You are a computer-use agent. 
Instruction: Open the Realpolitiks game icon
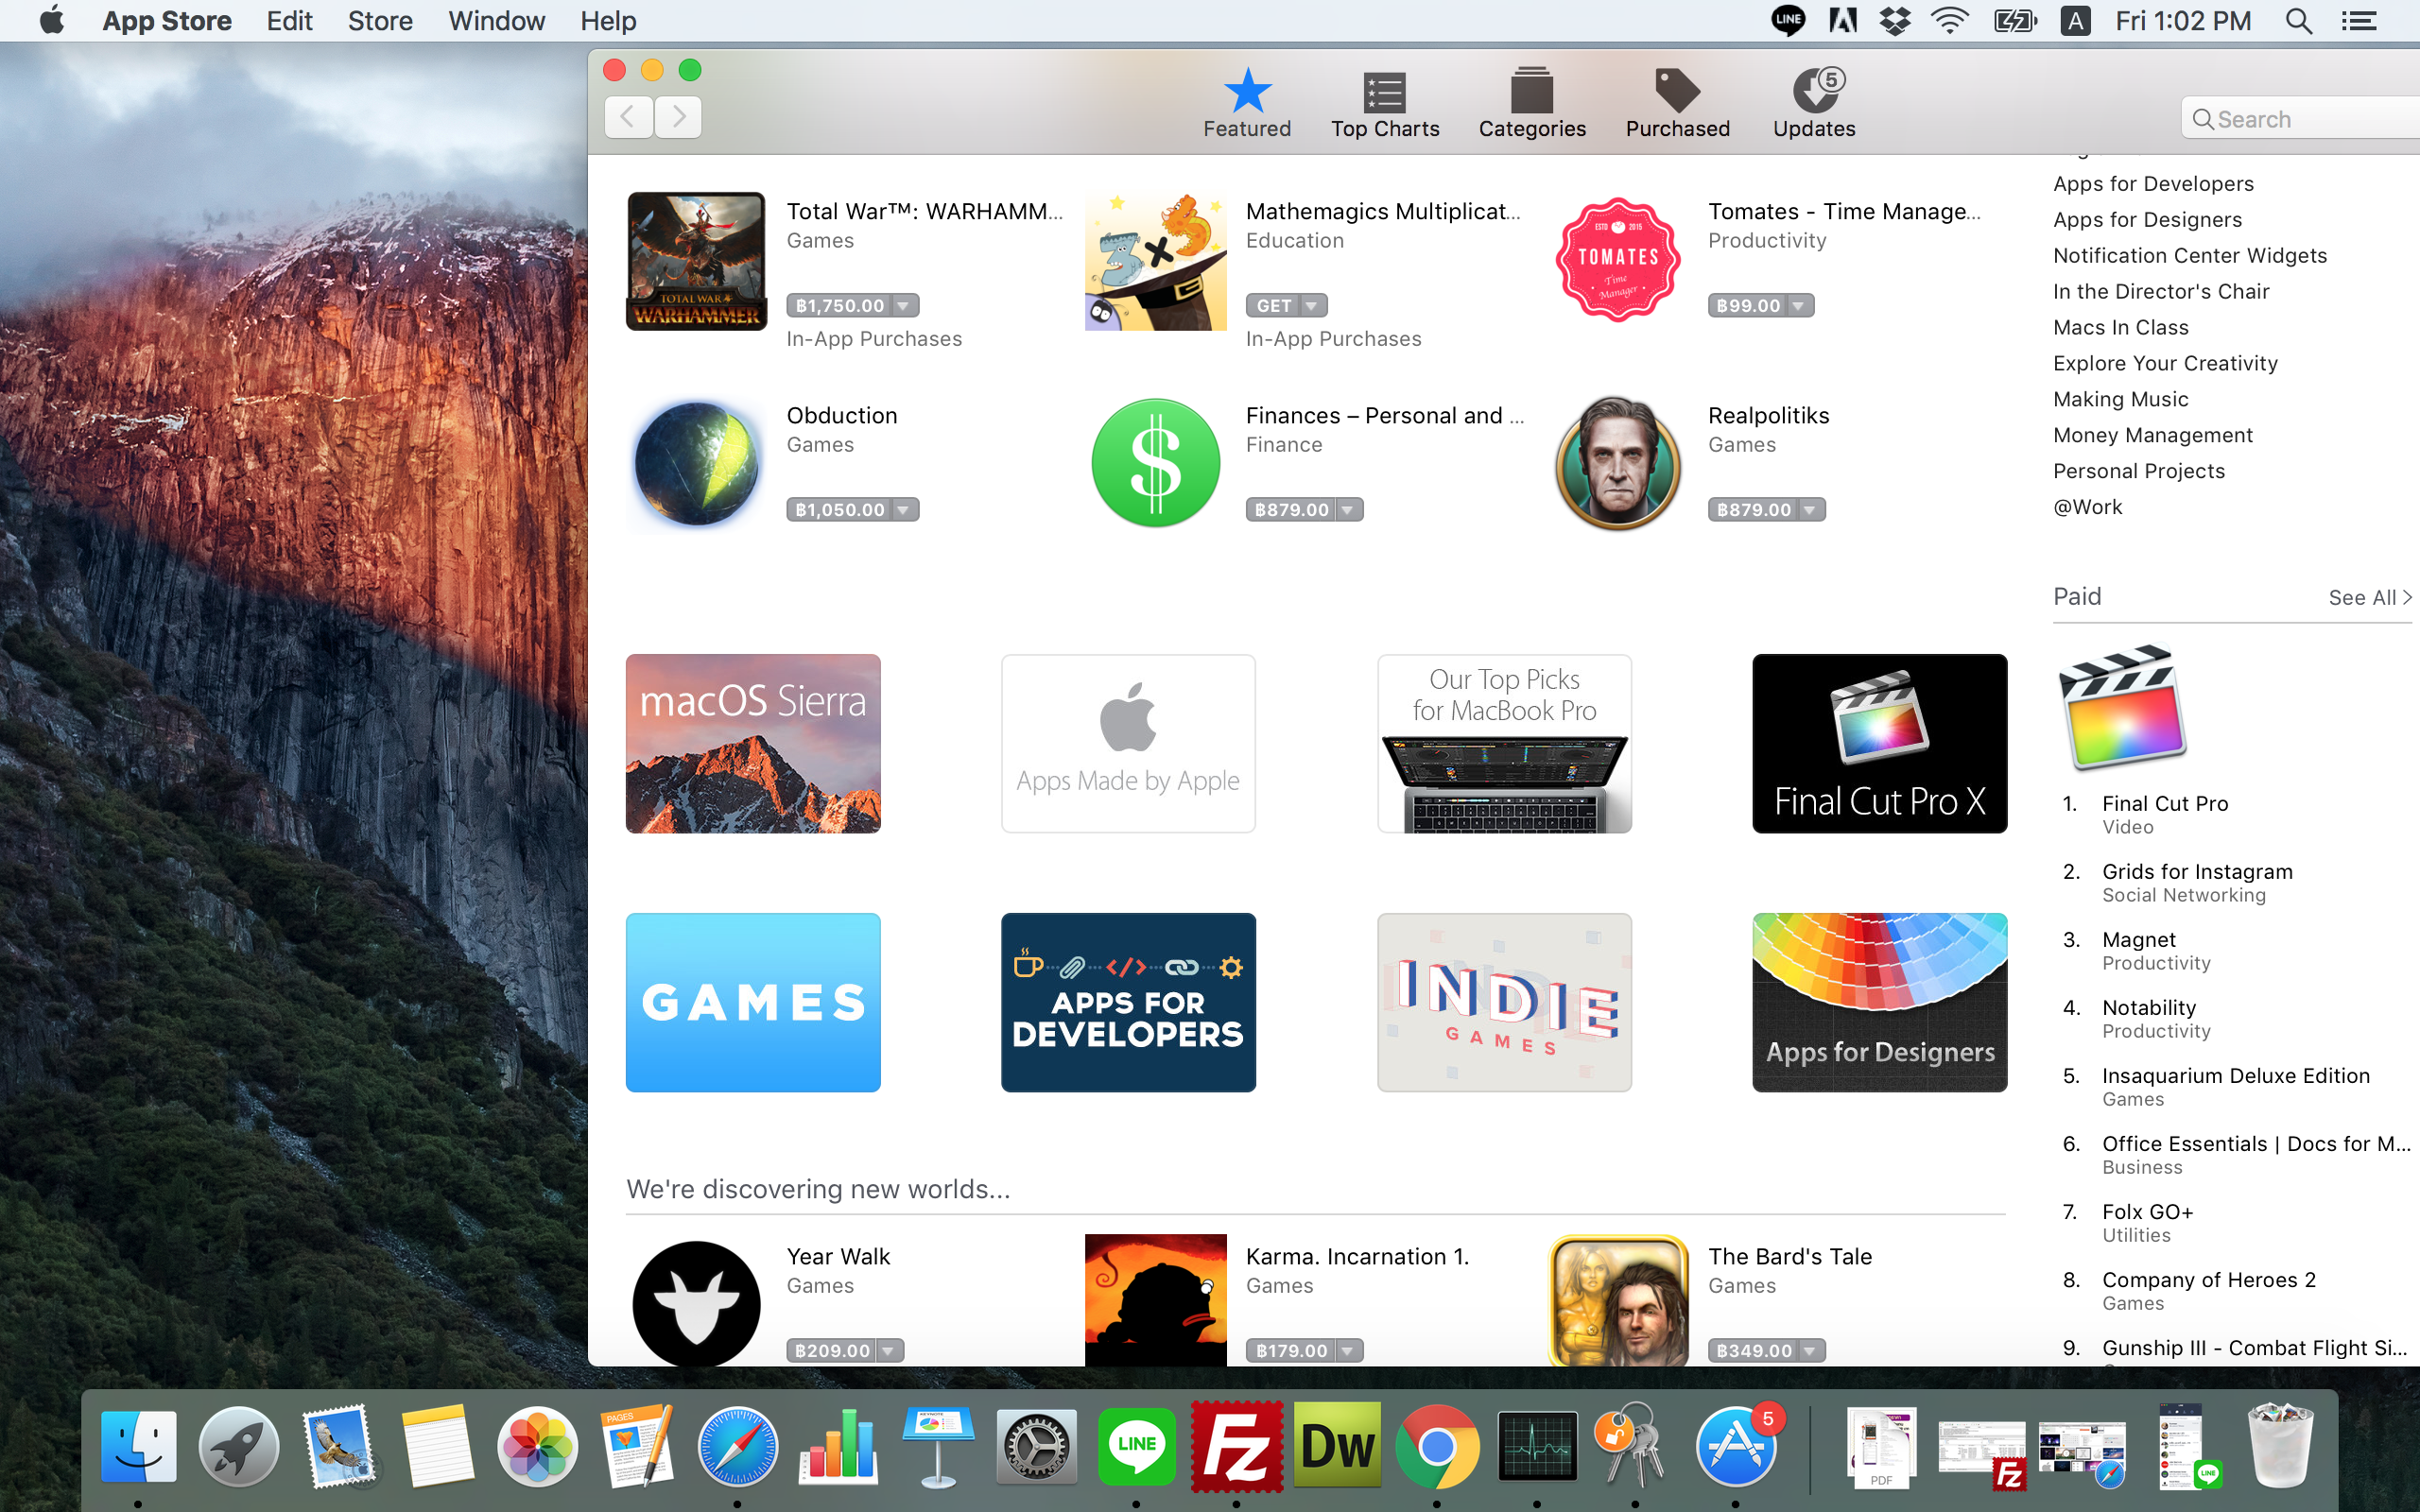[x=1617, y=463]
